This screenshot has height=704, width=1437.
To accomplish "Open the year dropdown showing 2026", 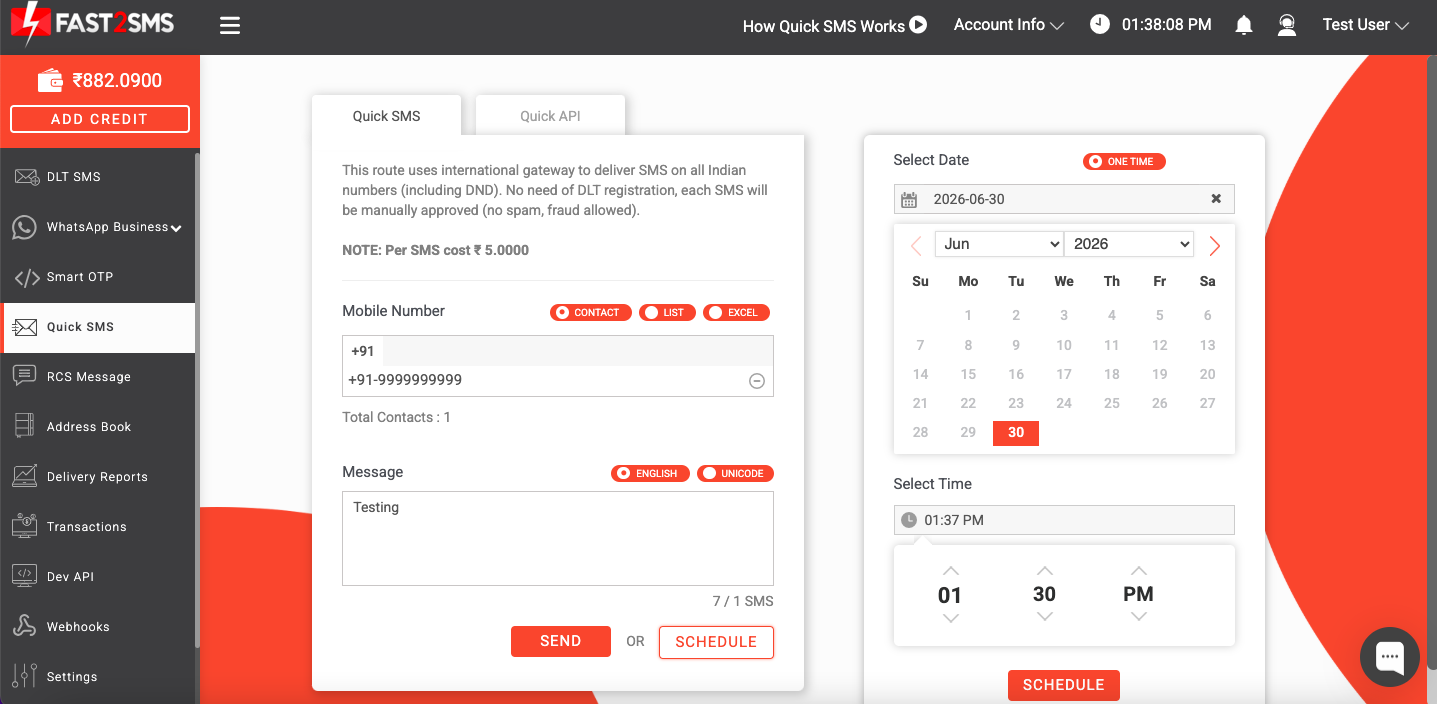I will coord(1129,244).
